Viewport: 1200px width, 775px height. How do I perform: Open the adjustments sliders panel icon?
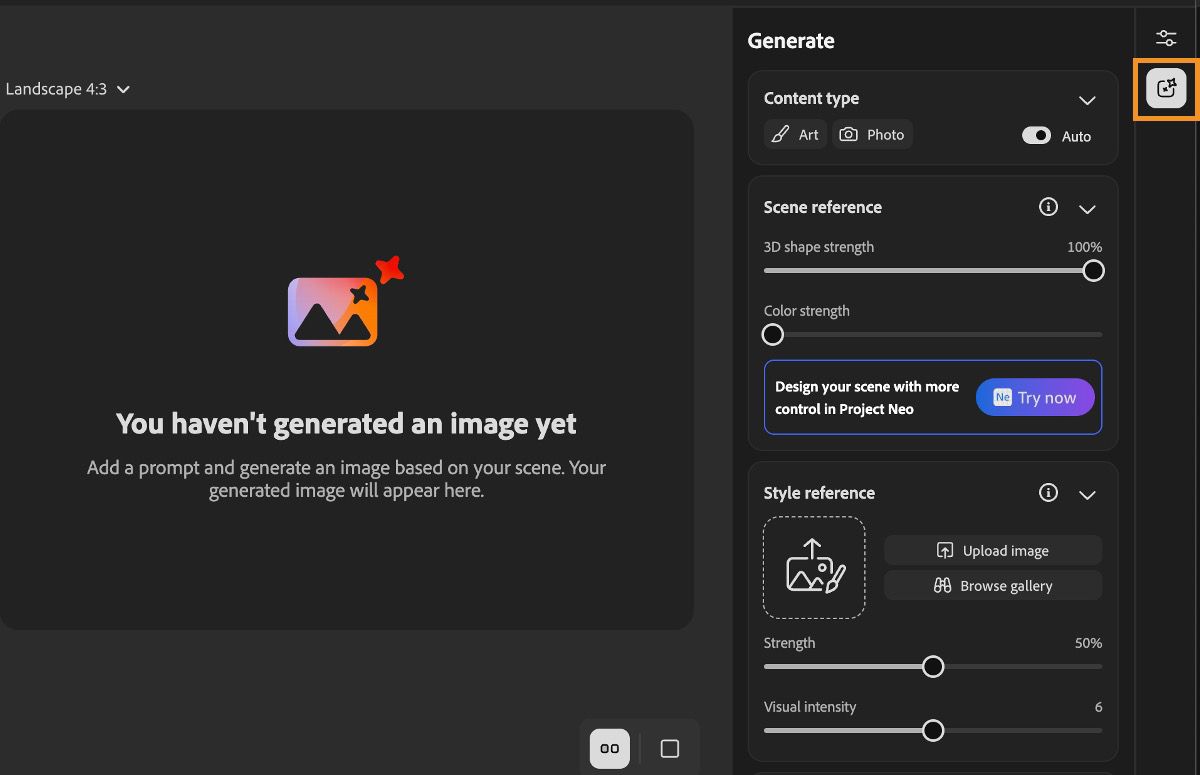[1166, 38]
